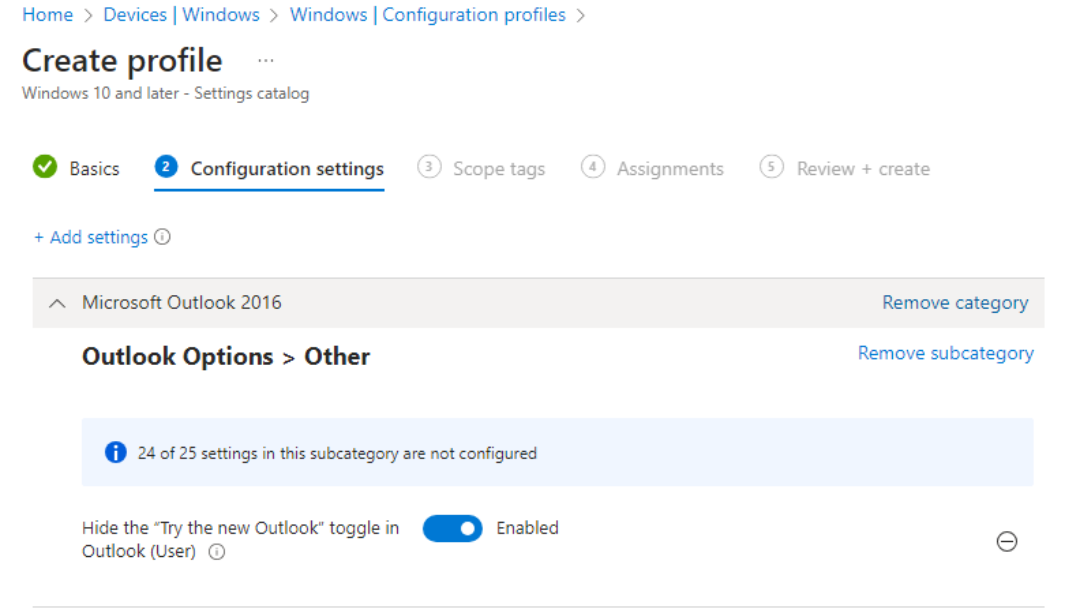The height and width of the screenshot is (615, 1066).
Task: Click the blue info icon in the settings banner
Action: (115, 452)
